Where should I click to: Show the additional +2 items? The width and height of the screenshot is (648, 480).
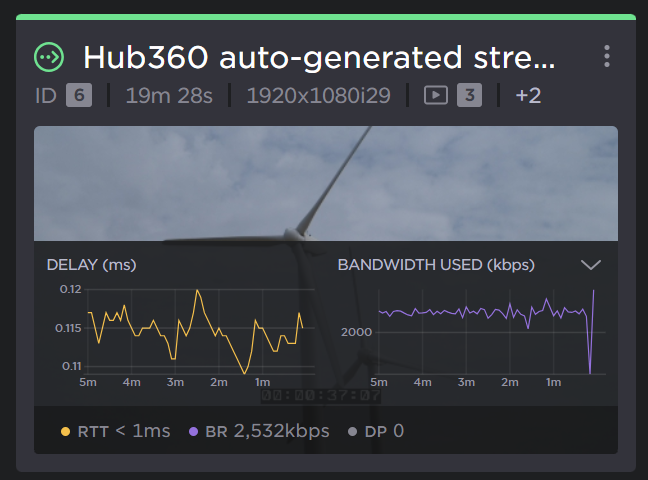click(x=528, y=96)
